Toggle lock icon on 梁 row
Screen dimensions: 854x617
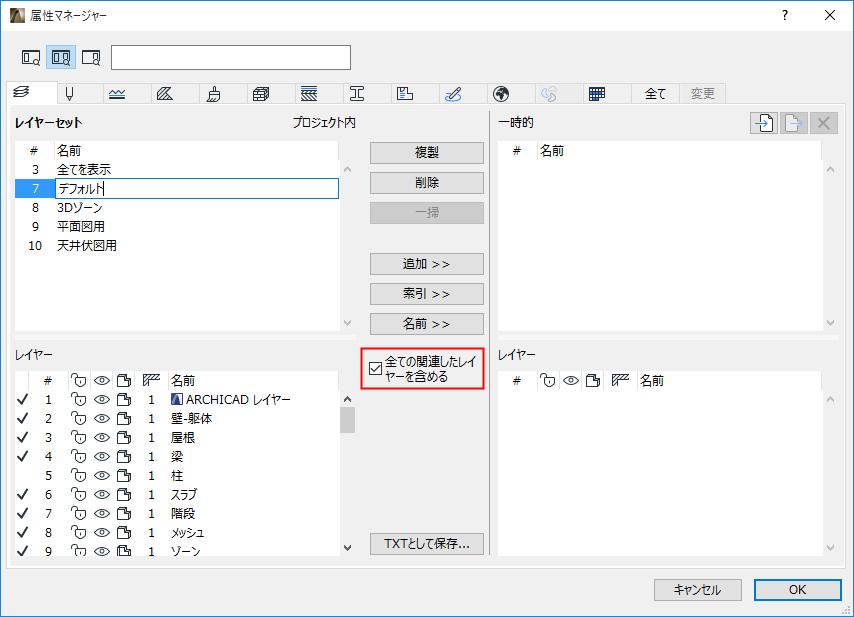[79, 456]
